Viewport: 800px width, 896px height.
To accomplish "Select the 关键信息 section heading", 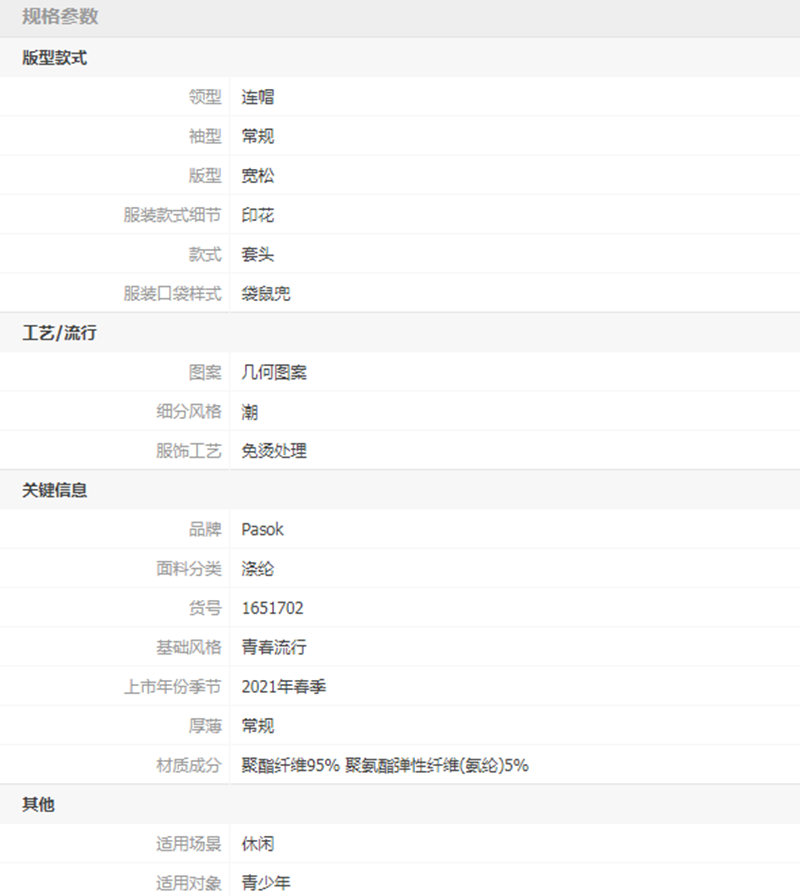I will pos(55,490).
